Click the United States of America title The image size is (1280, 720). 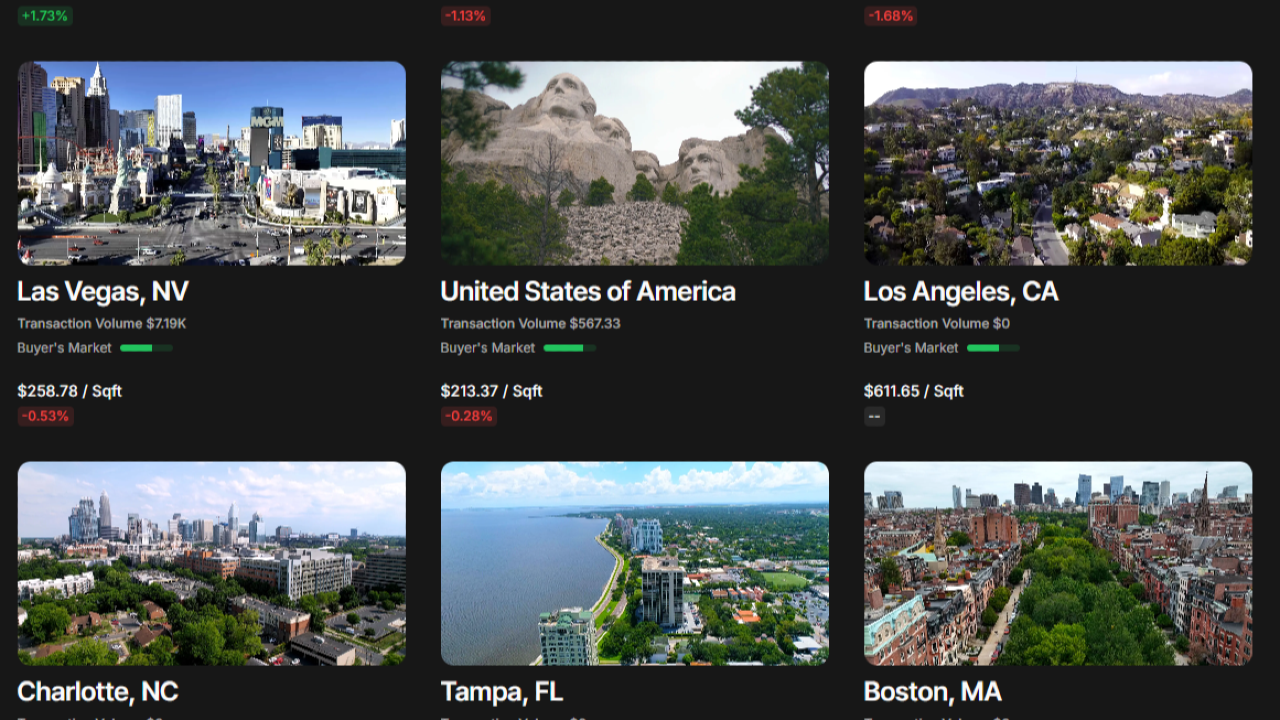click(x=588, y=292)
